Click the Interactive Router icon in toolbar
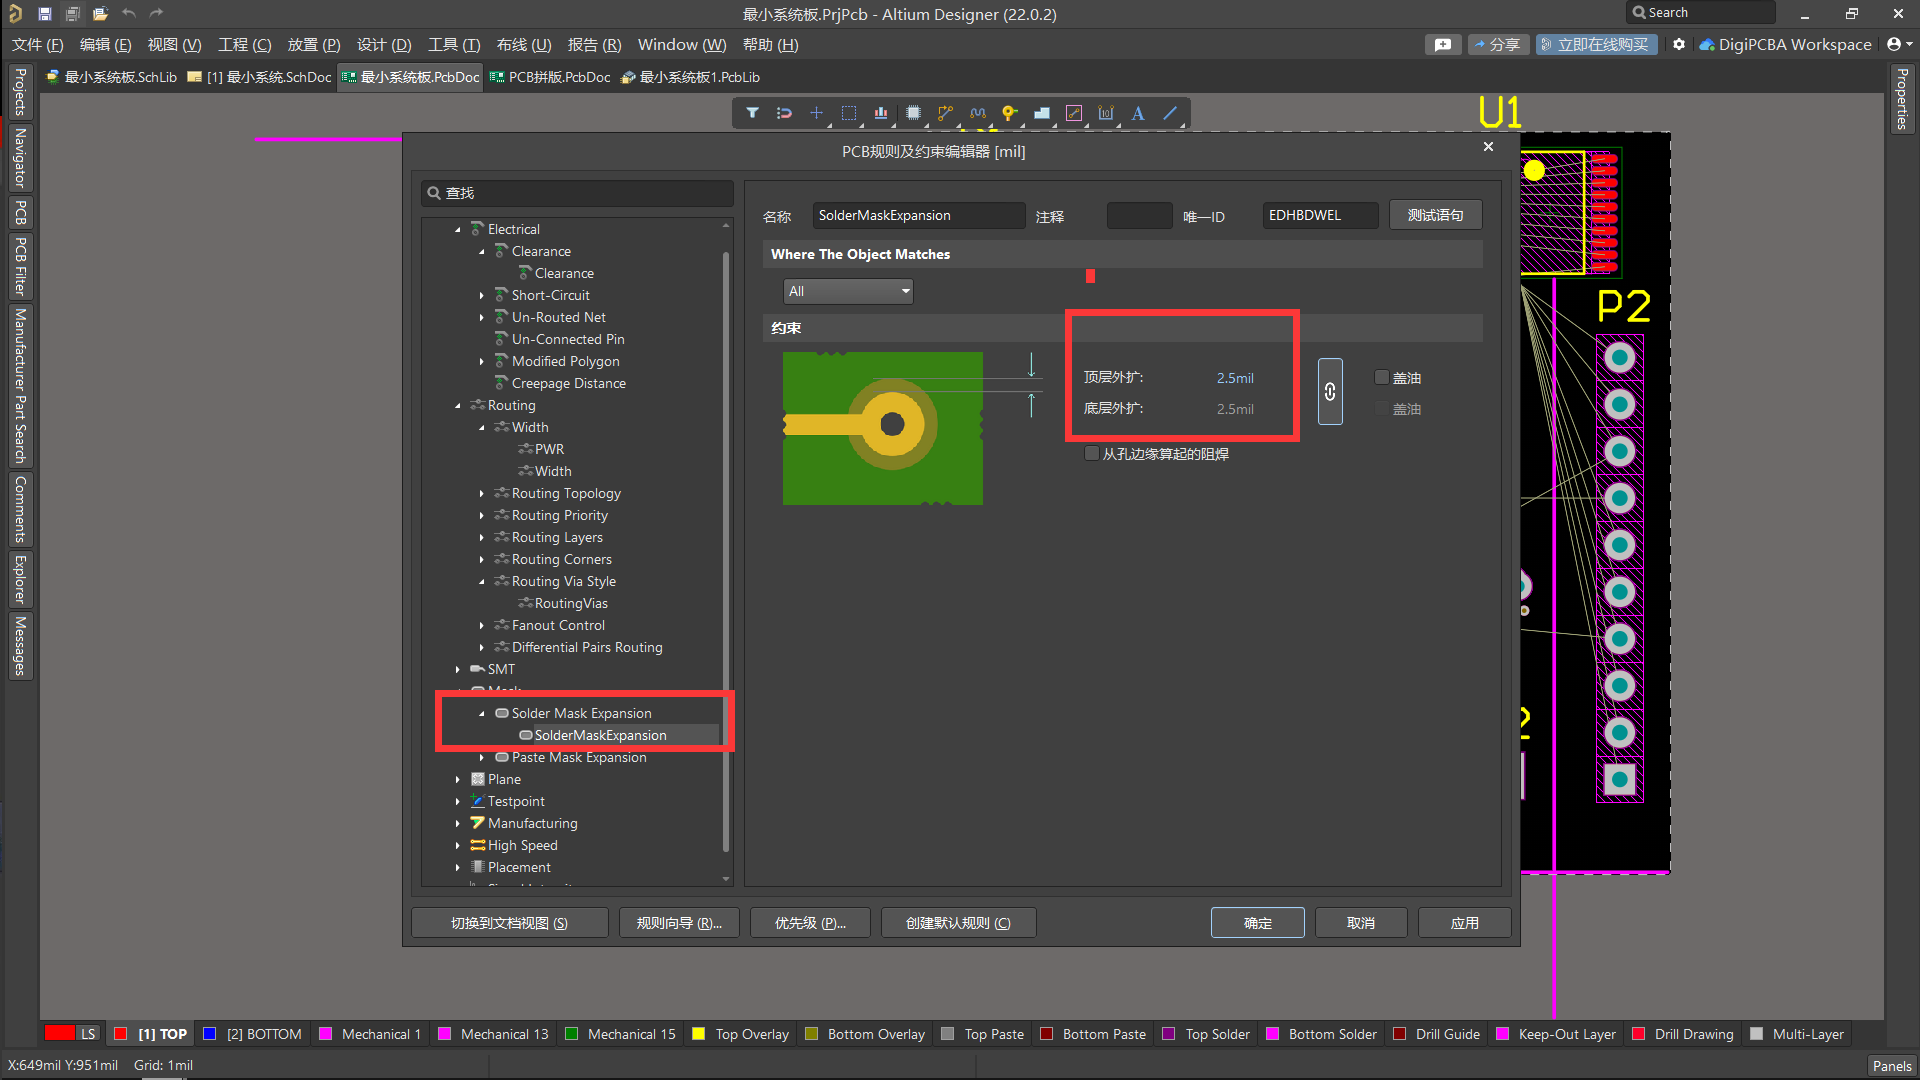 pyautogui.click(x=947, y=113)
